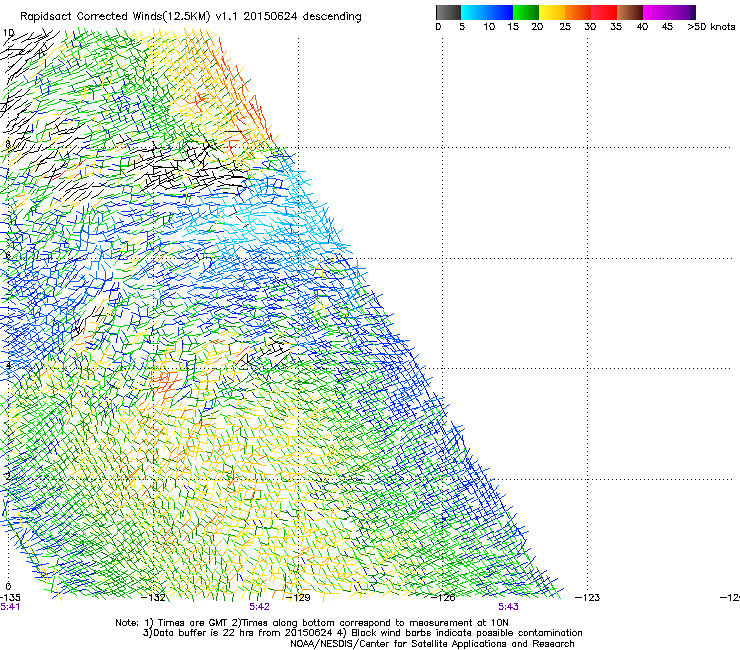The image size is (740, 650).
Task: Click the gray 0-5 knots legend color
Action: (x=448, y=12)
